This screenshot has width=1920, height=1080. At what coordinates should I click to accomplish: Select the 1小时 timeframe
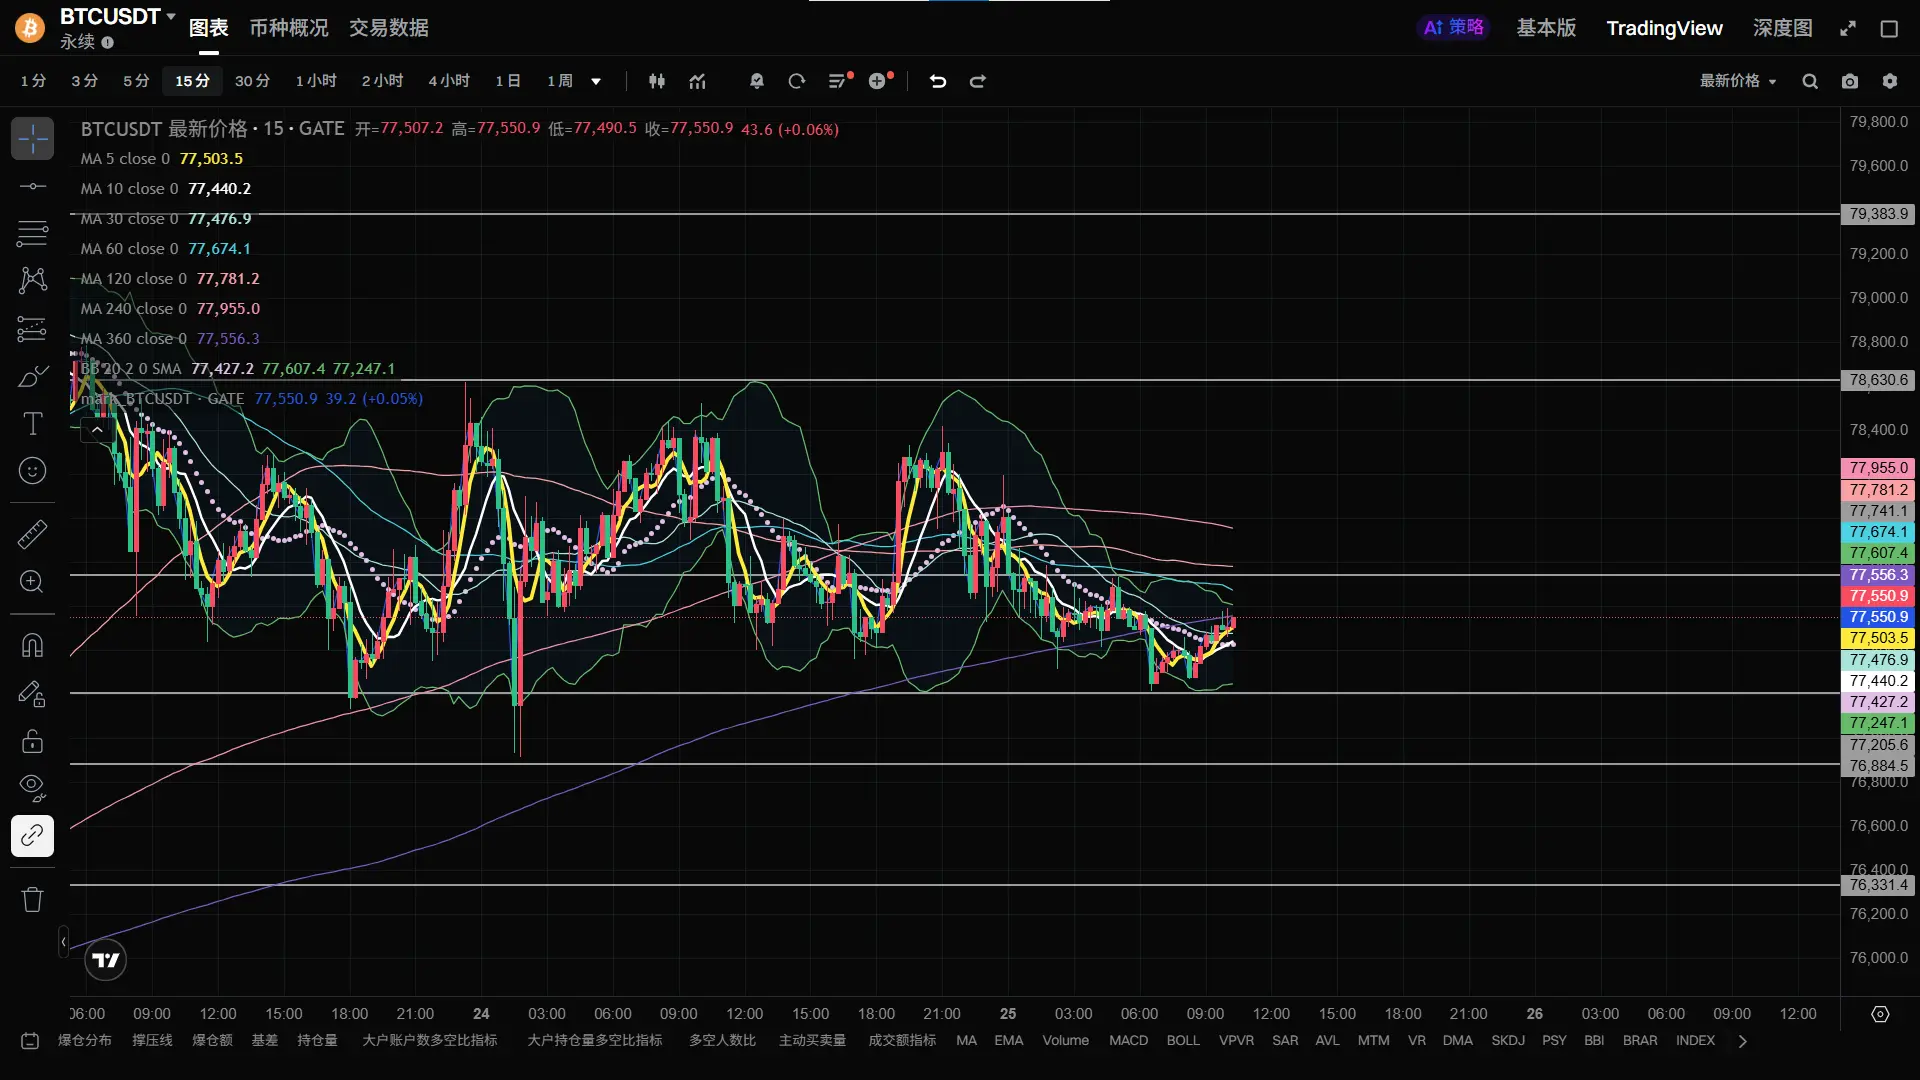(316, 81)
